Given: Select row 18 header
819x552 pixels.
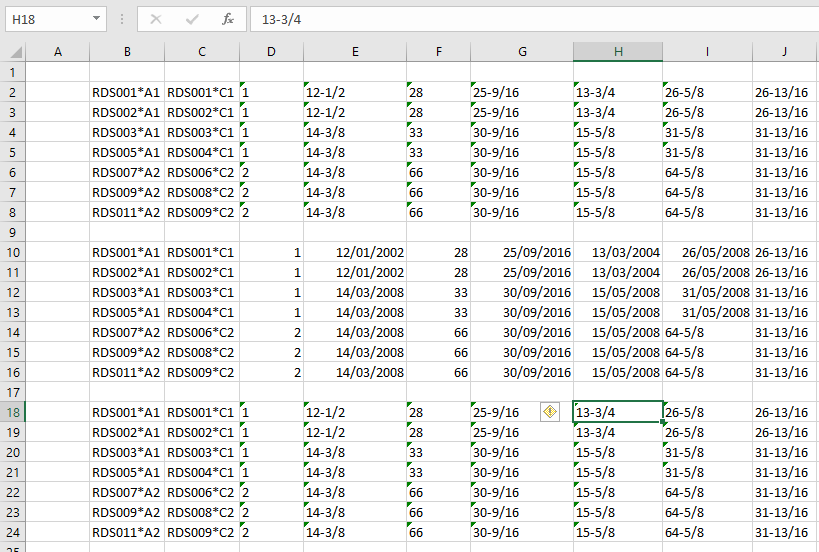Looking at the screenshot, I should [x=12, y=412].
